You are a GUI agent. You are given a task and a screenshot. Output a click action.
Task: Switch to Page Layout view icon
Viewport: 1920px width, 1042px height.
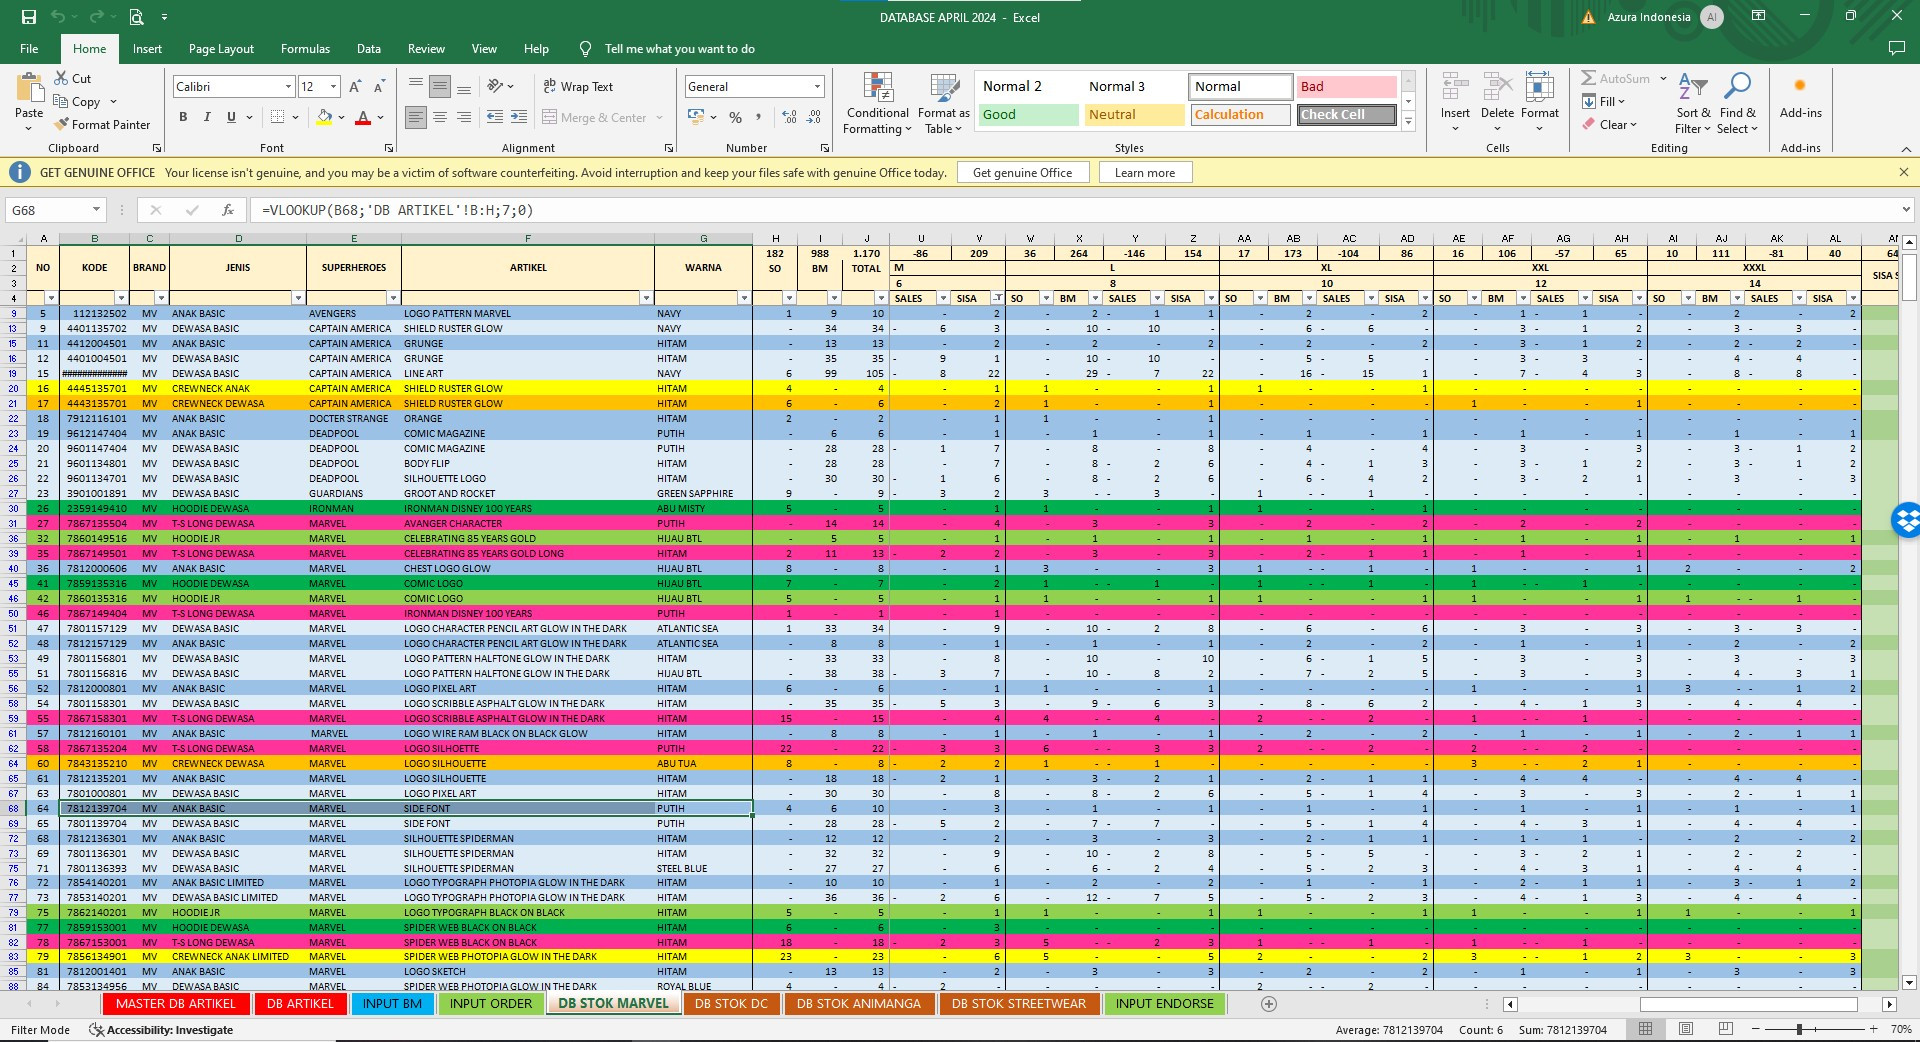pyautogui.click(x=1686, y=1029)
